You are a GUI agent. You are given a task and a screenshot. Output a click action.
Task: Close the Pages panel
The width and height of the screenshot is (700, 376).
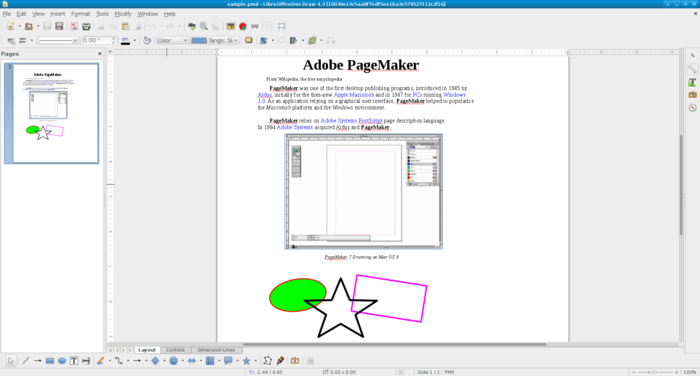coord(100,54)
